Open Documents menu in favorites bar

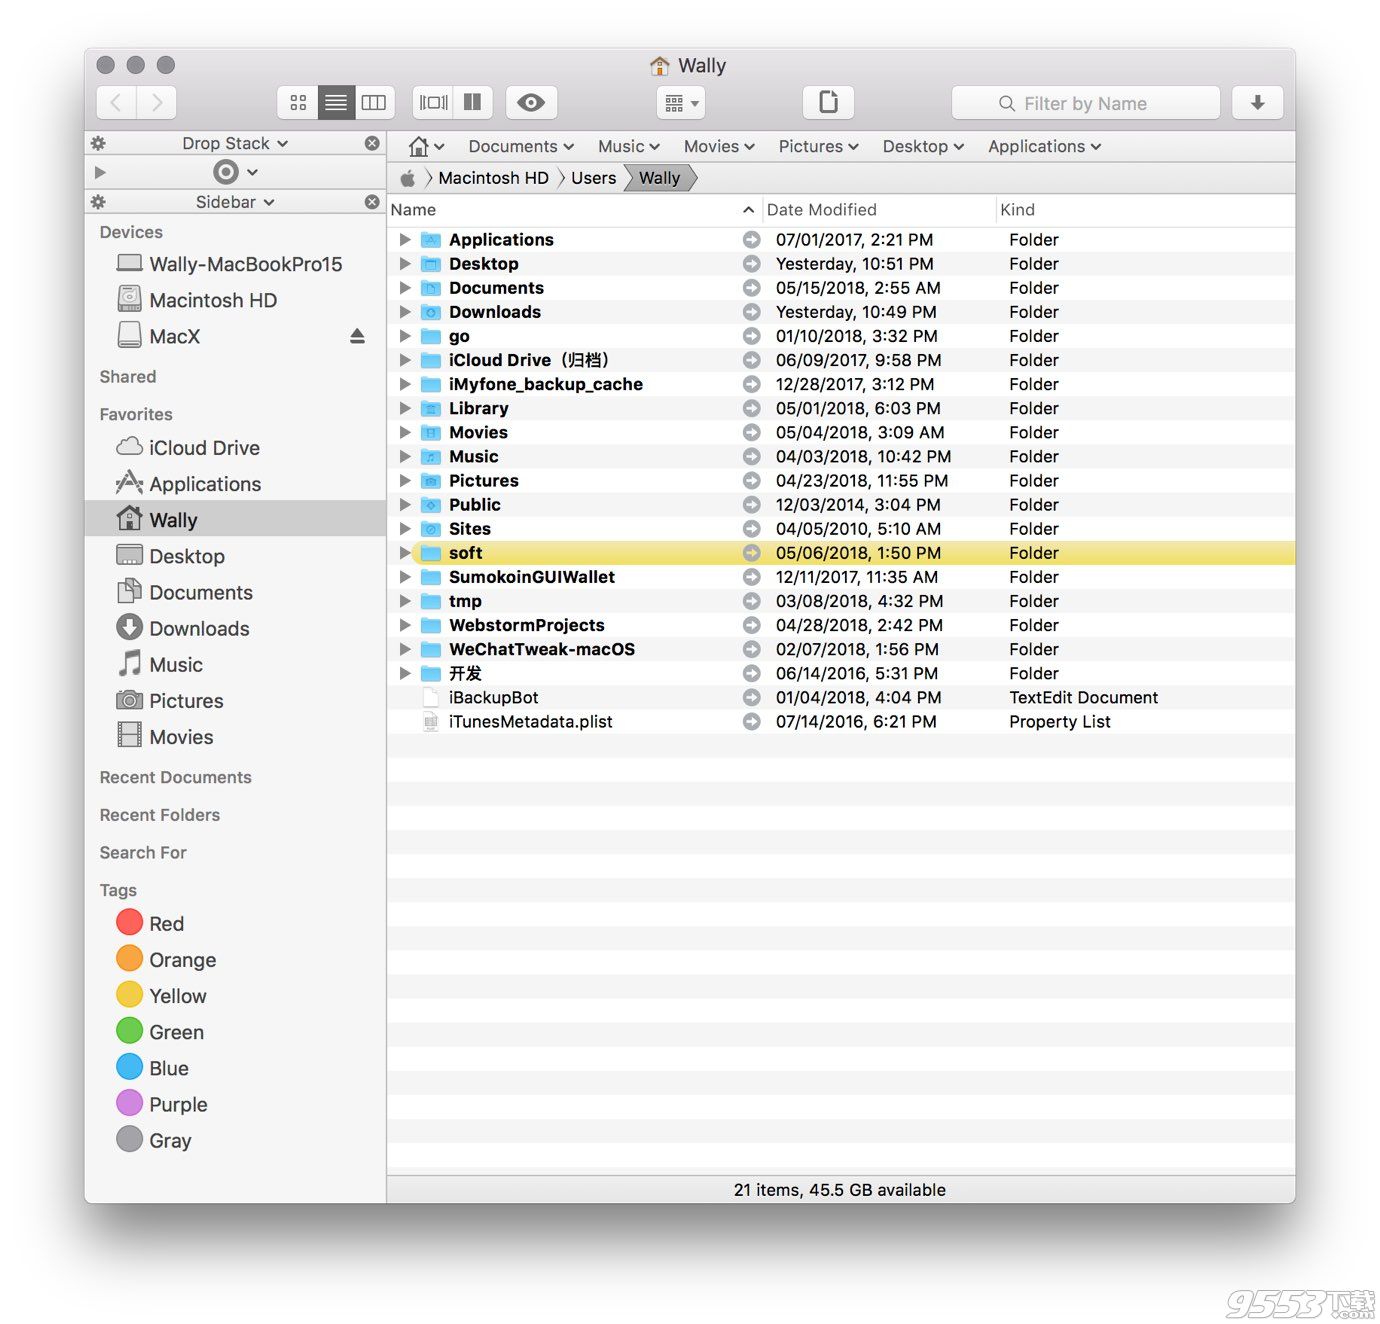(521, 146)
